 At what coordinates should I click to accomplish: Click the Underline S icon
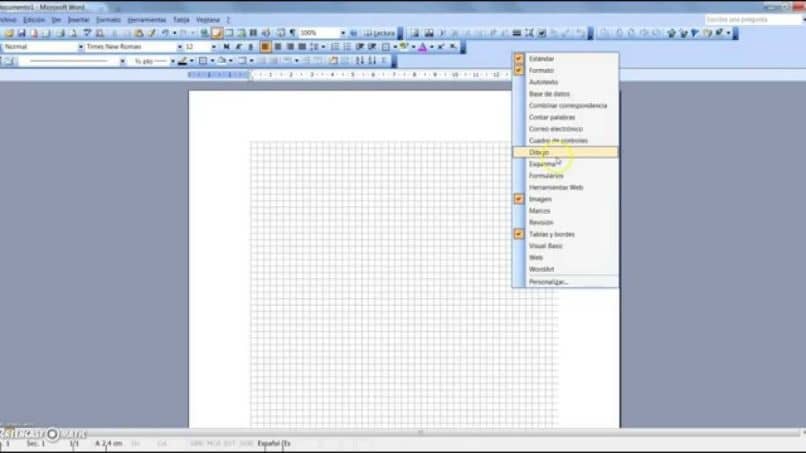point(251,47)
